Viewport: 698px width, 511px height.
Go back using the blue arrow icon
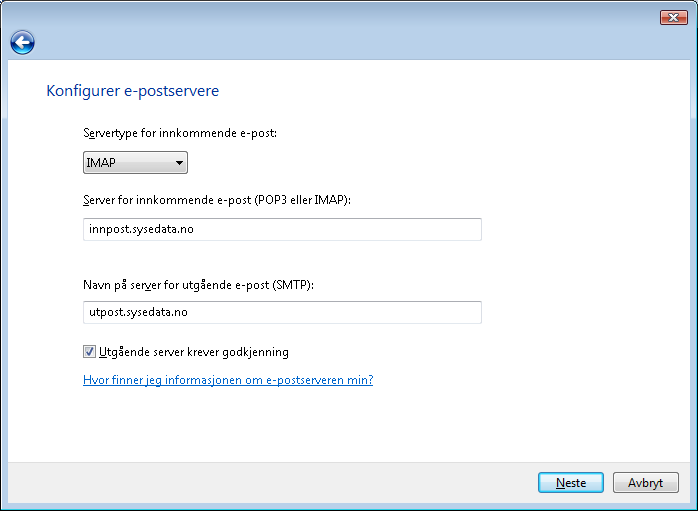22,42
